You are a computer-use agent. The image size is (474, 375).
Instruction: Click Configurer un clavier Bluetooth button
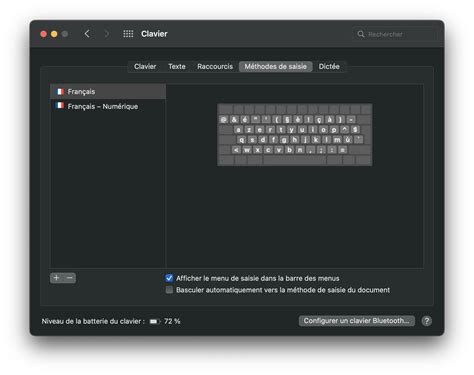[357, 321]
